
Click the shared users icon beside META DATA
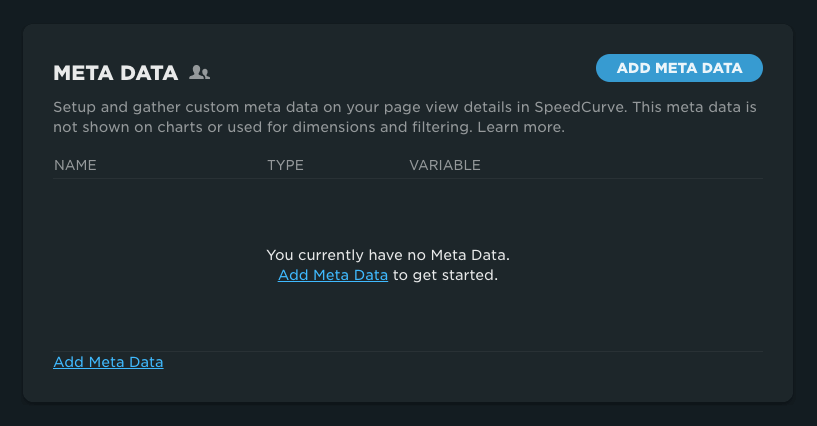click(200, 73)
